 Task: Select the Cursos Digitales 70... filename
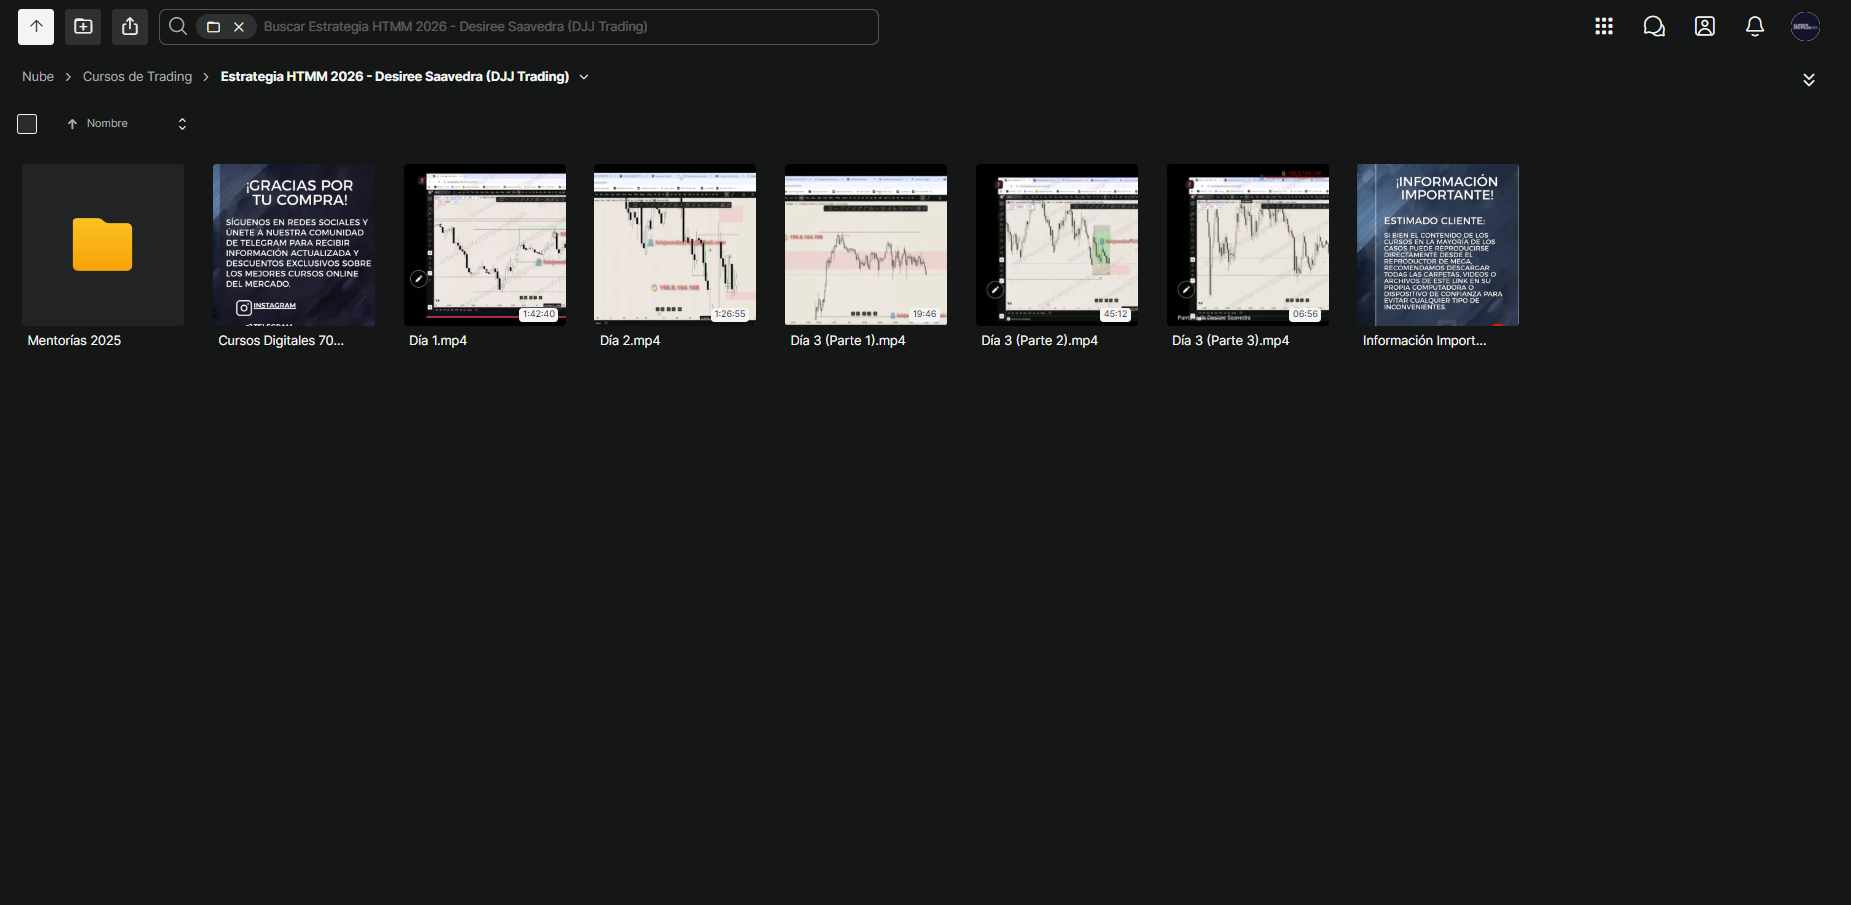pos(281,341)
